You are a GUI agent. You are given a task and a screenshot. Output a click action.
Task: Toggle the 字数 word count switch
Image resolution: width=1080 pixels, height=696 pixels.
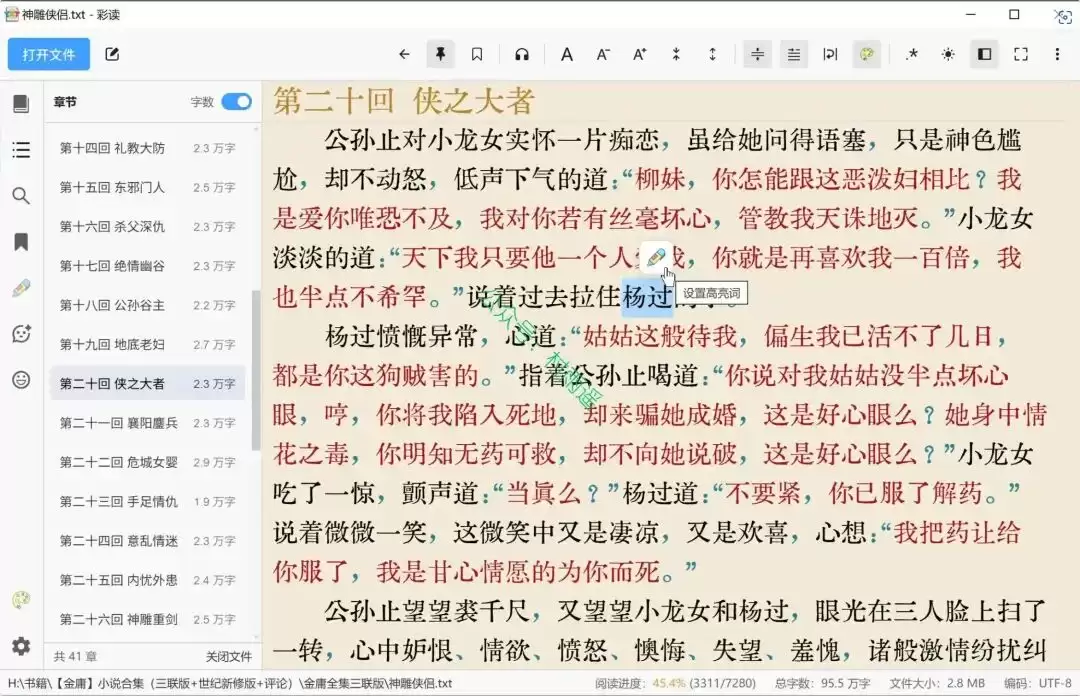pyautogui.click(x=236, y=102)
